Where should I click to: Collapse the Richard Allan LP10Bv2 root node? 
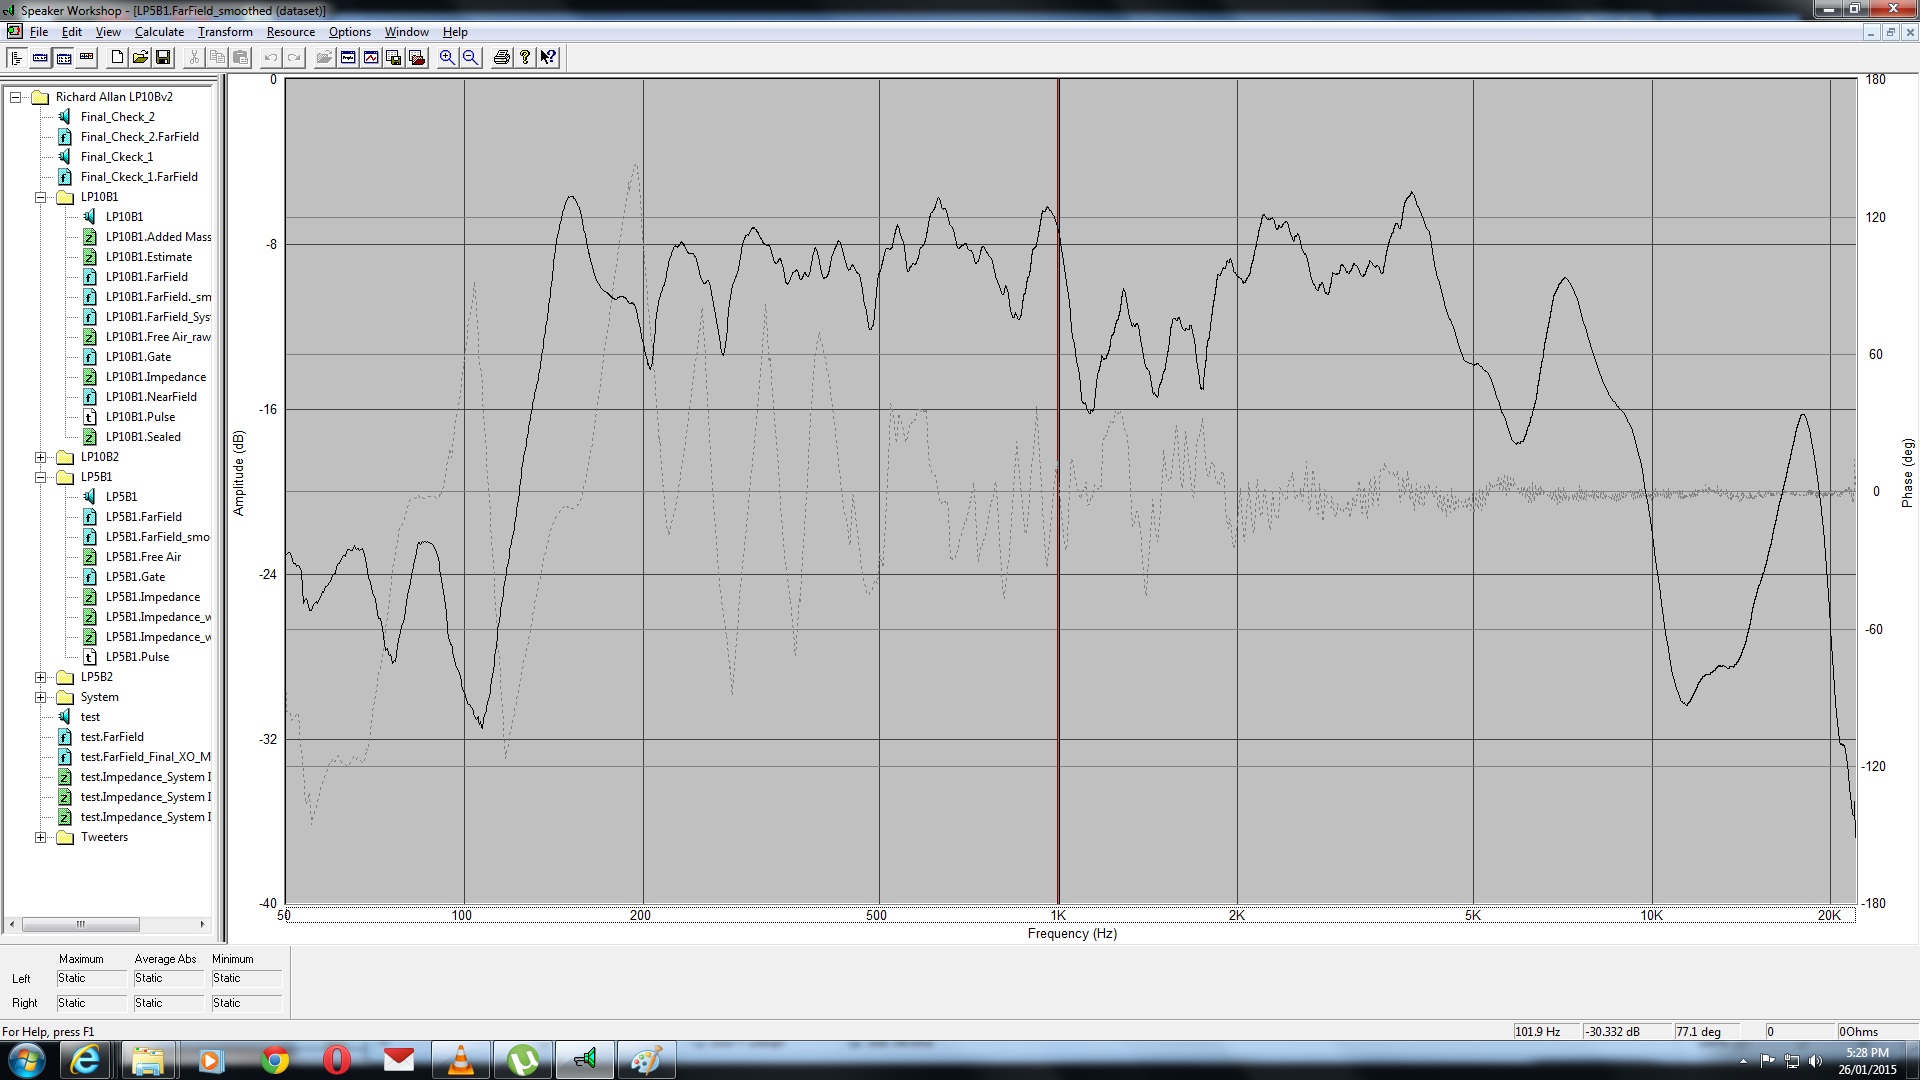pyautogui.click(x=16, y=97)
